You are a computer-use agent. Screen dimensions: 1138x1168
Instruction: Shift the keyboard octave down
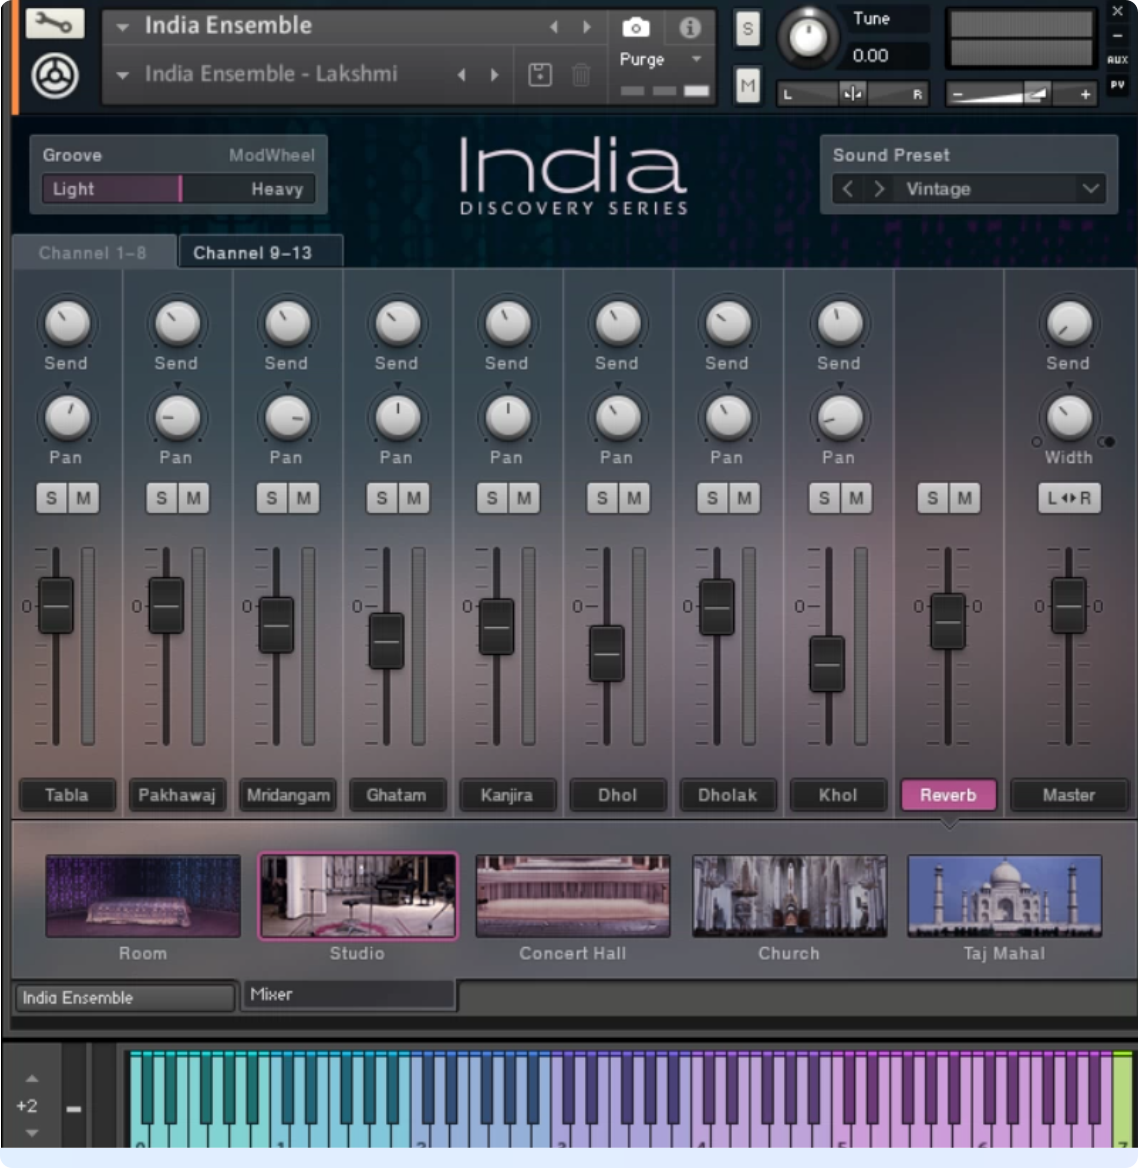[x=31, y=1133]
